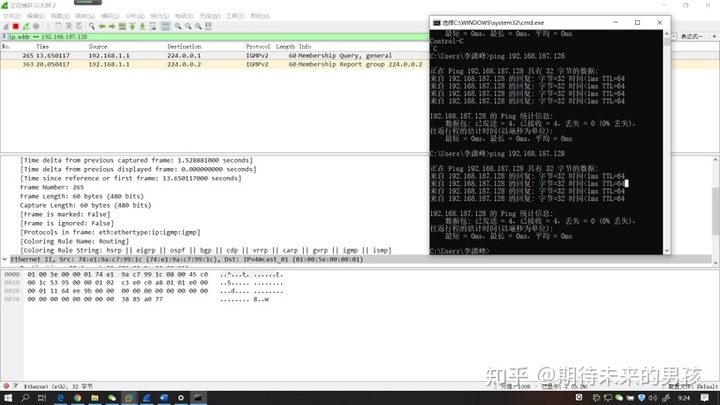
Task: Stop the running capture with red square
Action: [16, 27]
